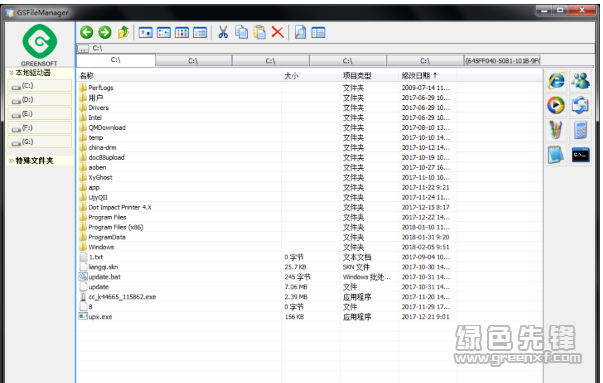This screenshot has width=603, height=383.
Task: Open the Messenger people icon
Action: tap(580, 81)
